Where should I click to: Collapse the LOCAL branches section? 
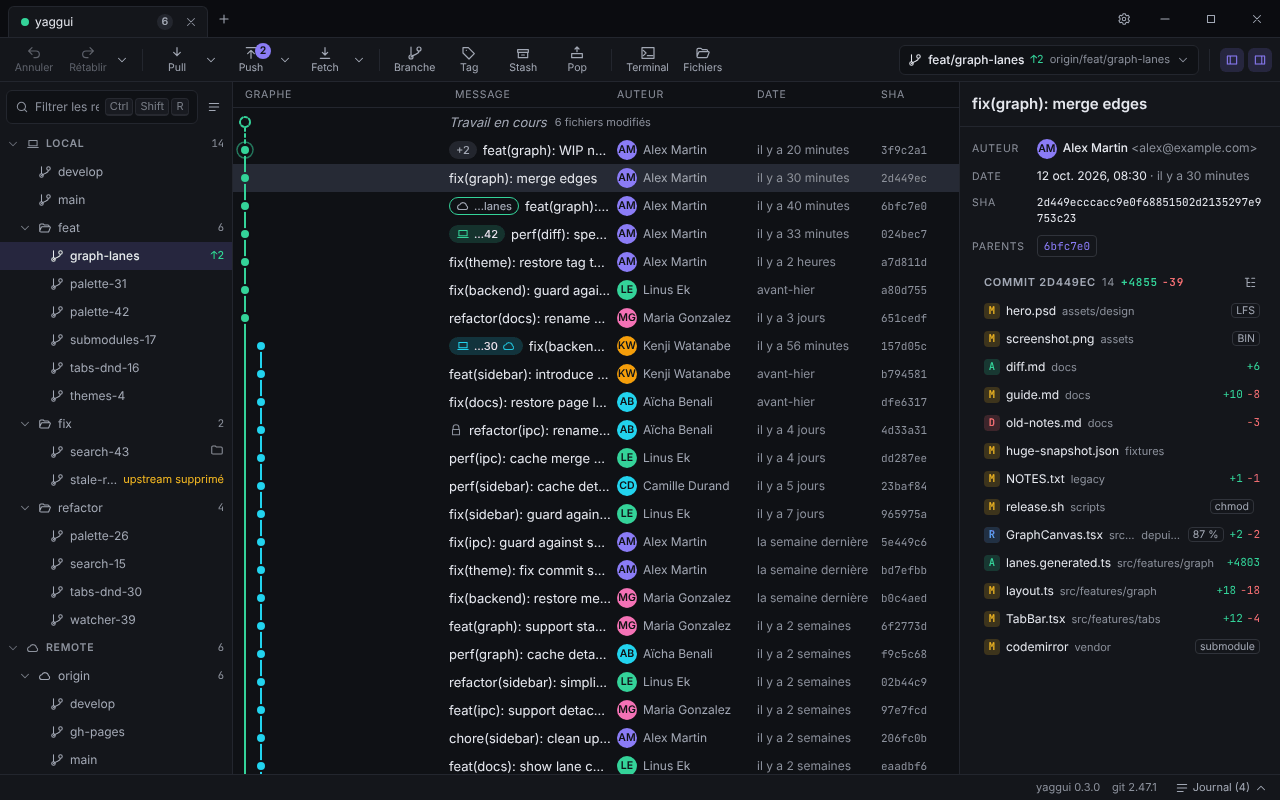click(x=14, y=143)
